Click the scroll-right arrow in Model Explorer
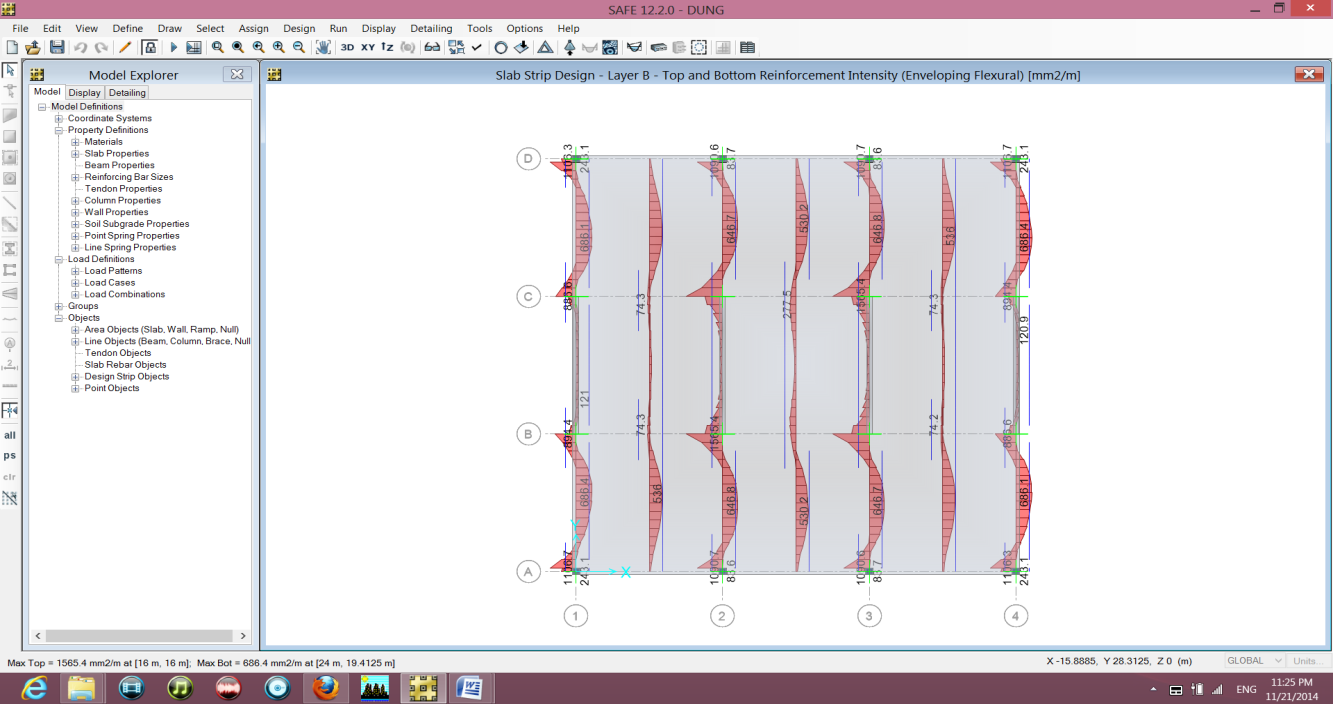Viewport: 1333px width, 704px height. tap(243, 636)
